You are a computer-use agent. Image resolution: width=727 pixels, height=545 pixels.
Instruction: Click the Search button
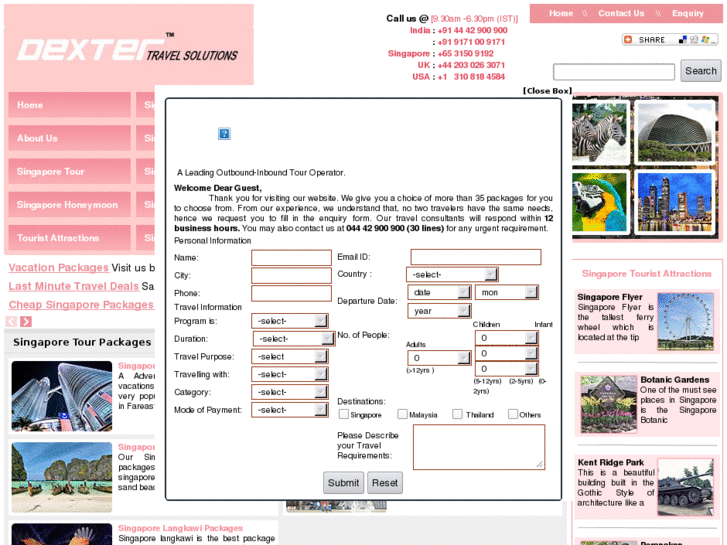click(701, 71)
